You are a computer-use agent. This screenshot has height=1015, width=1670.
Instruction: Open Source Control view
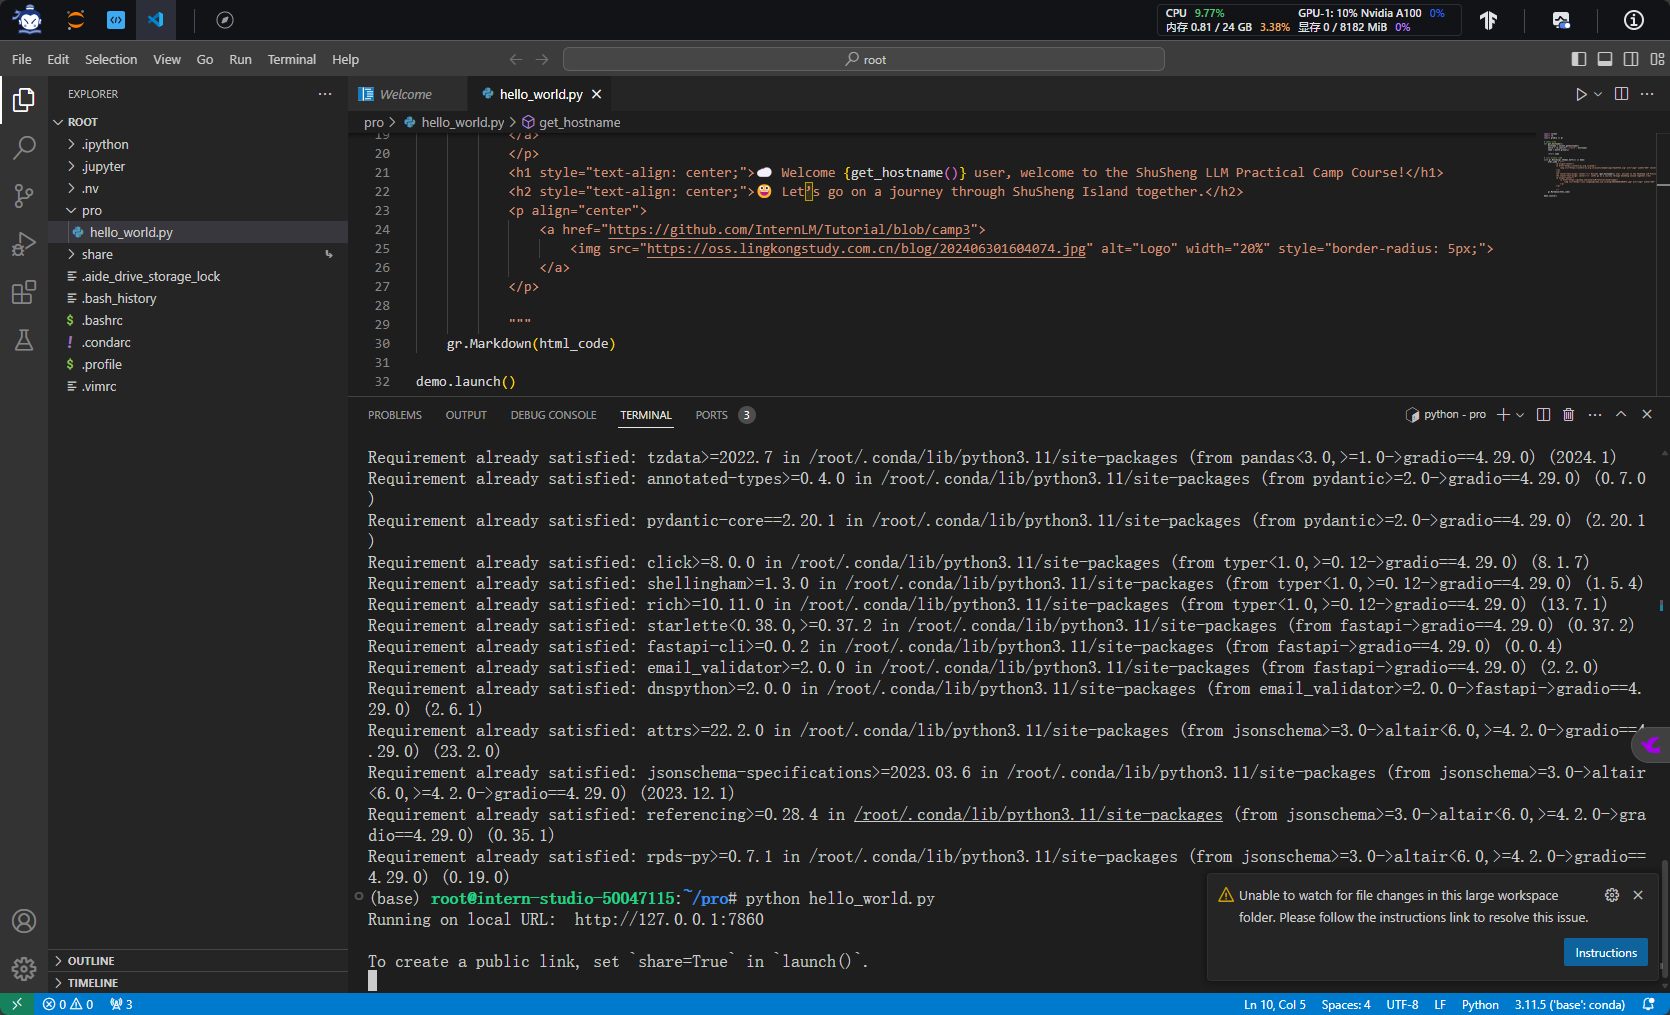pyautogui.click(x=24, y=196)
